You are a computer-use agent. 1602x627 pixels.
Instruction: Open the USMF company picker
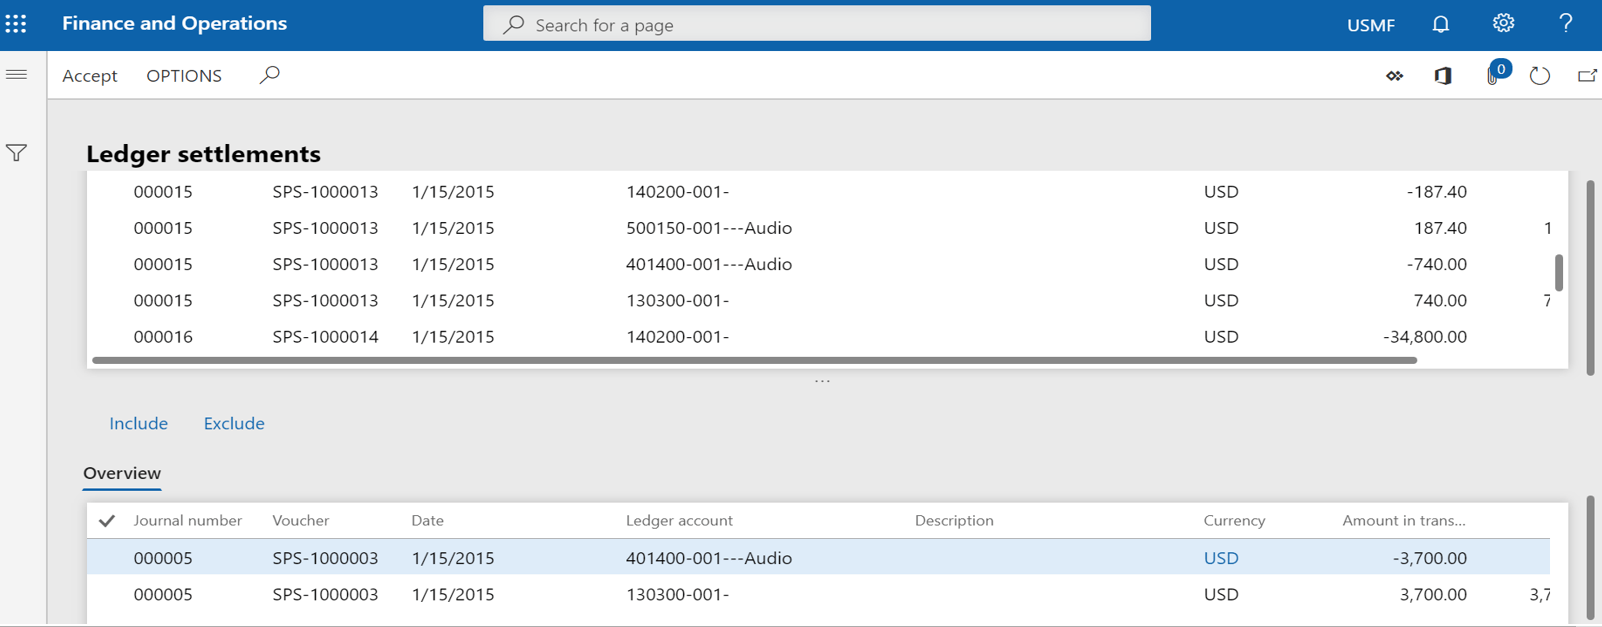click(1370, 25)
